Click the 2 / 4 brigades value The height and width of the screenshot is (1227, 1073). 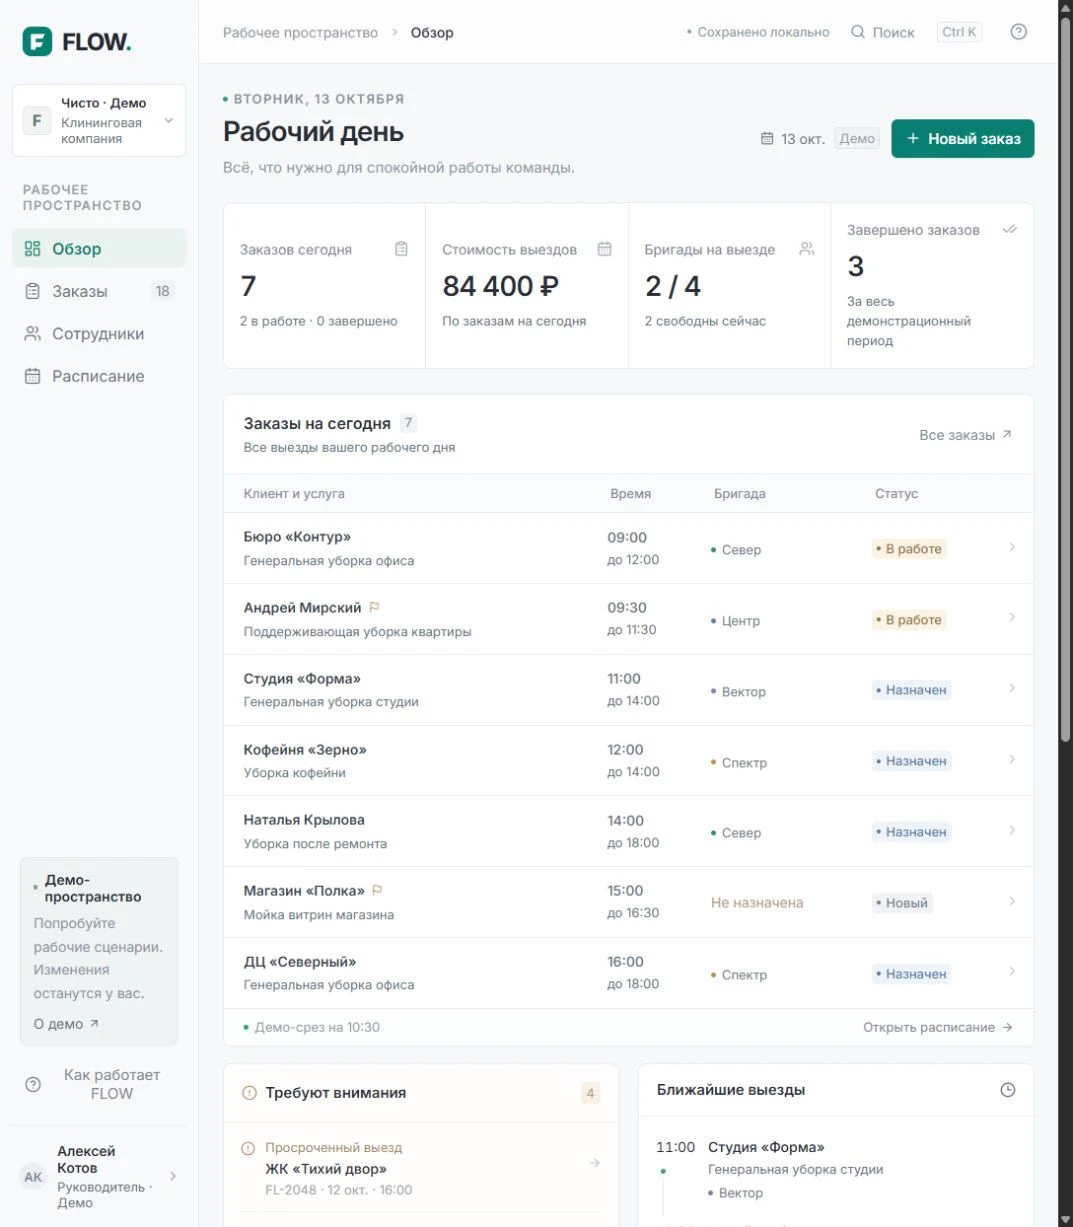(x=673, y=286)
